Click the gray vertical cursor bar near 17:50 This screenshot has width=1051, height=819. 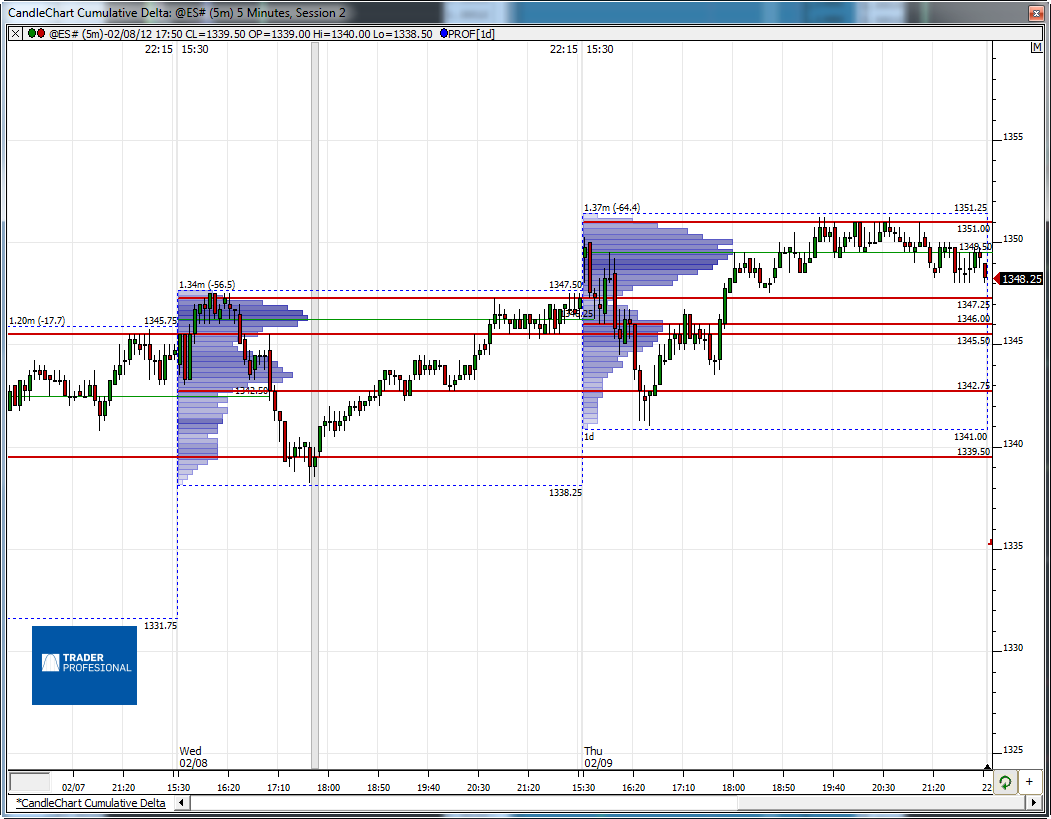(x=314, y=405)
